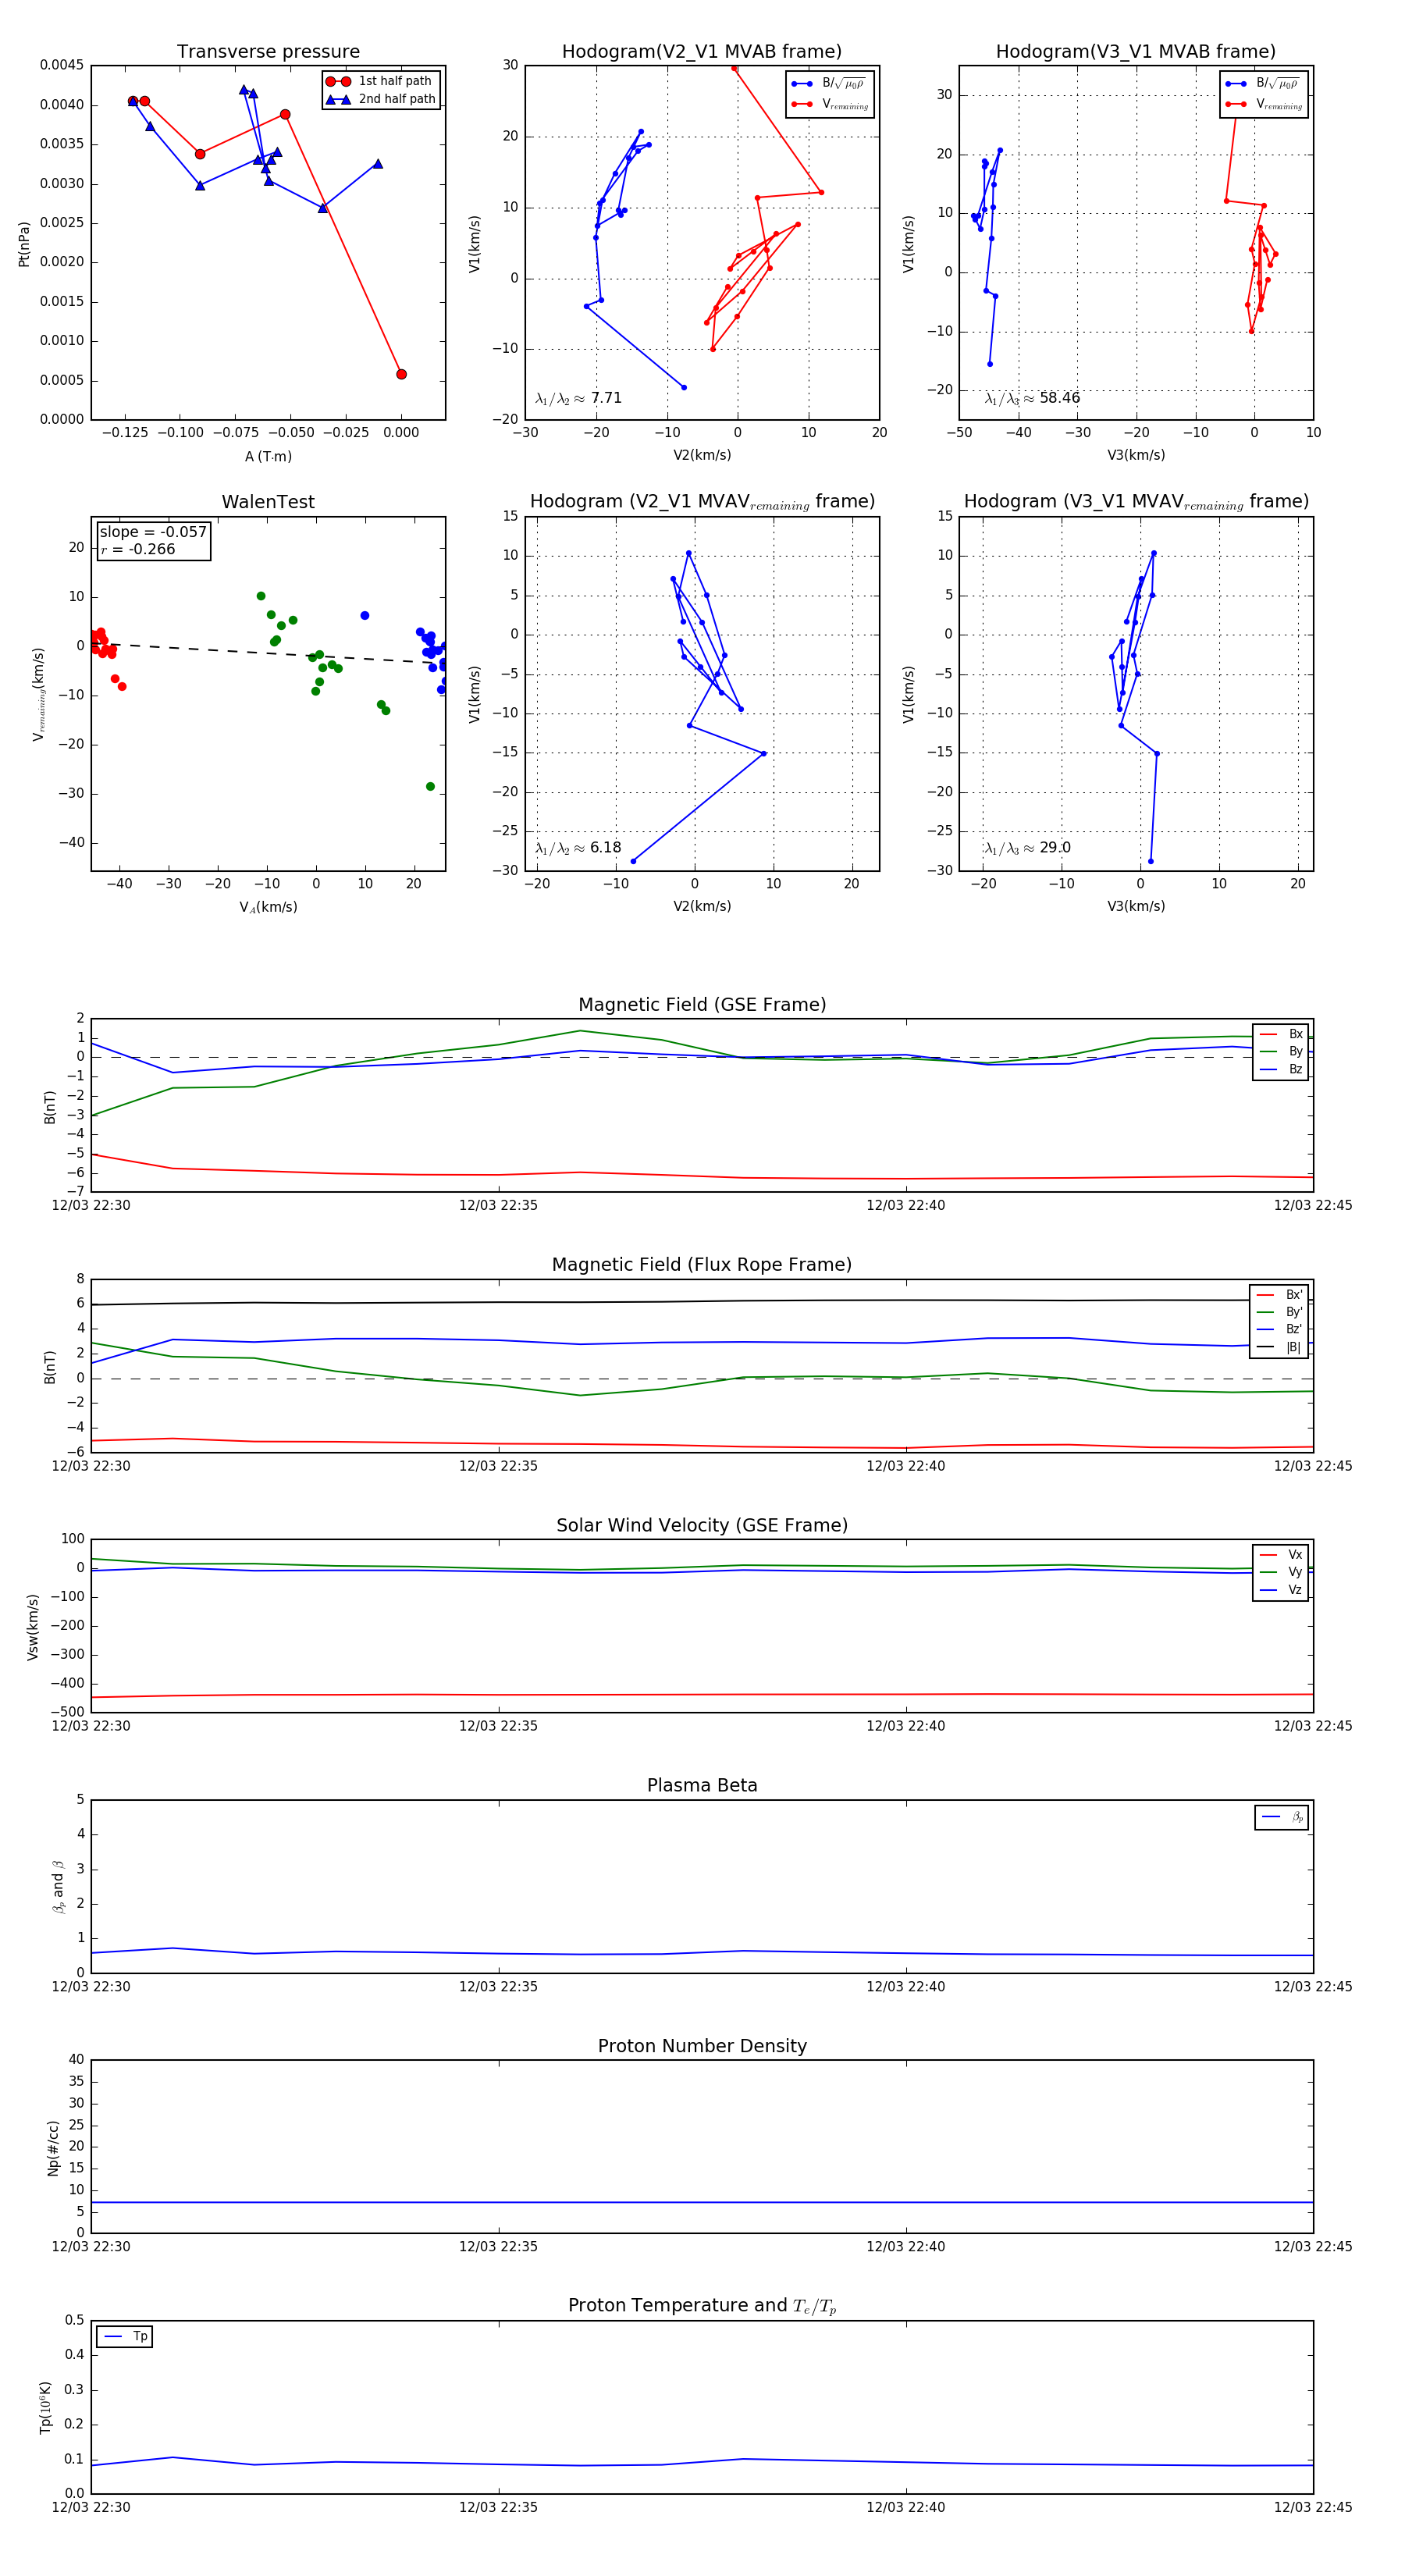Click '2nd half path' legend entry
This screenshot has height=2576, width=1405.
coord(381,99)
